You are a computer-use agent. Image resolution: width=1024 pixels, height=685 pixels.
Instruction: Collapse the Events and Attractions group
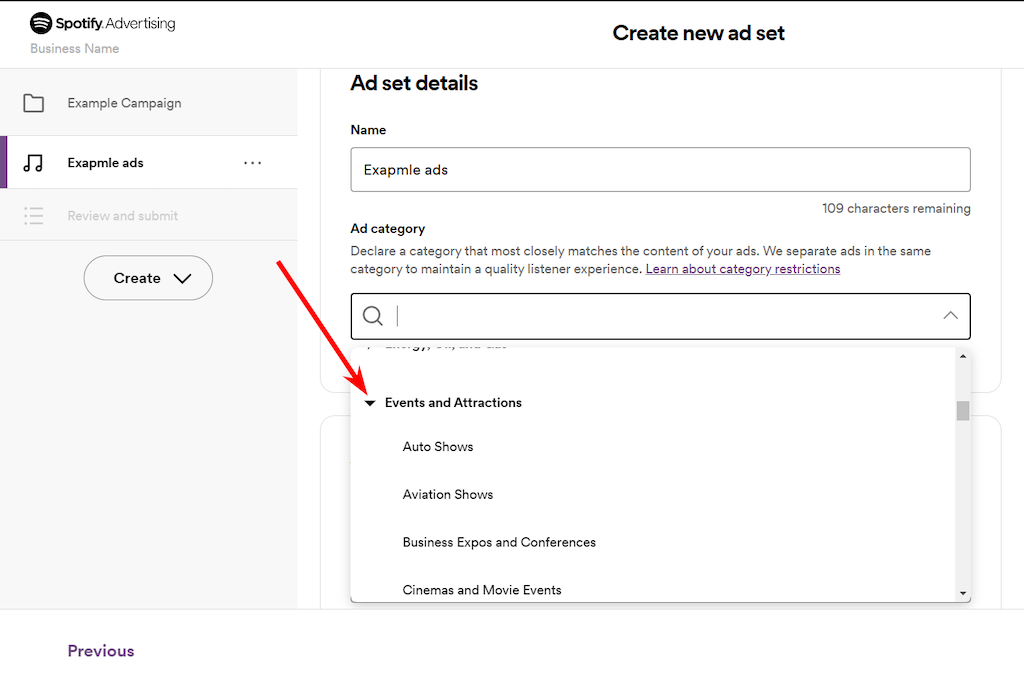click(x=370, y=403)
